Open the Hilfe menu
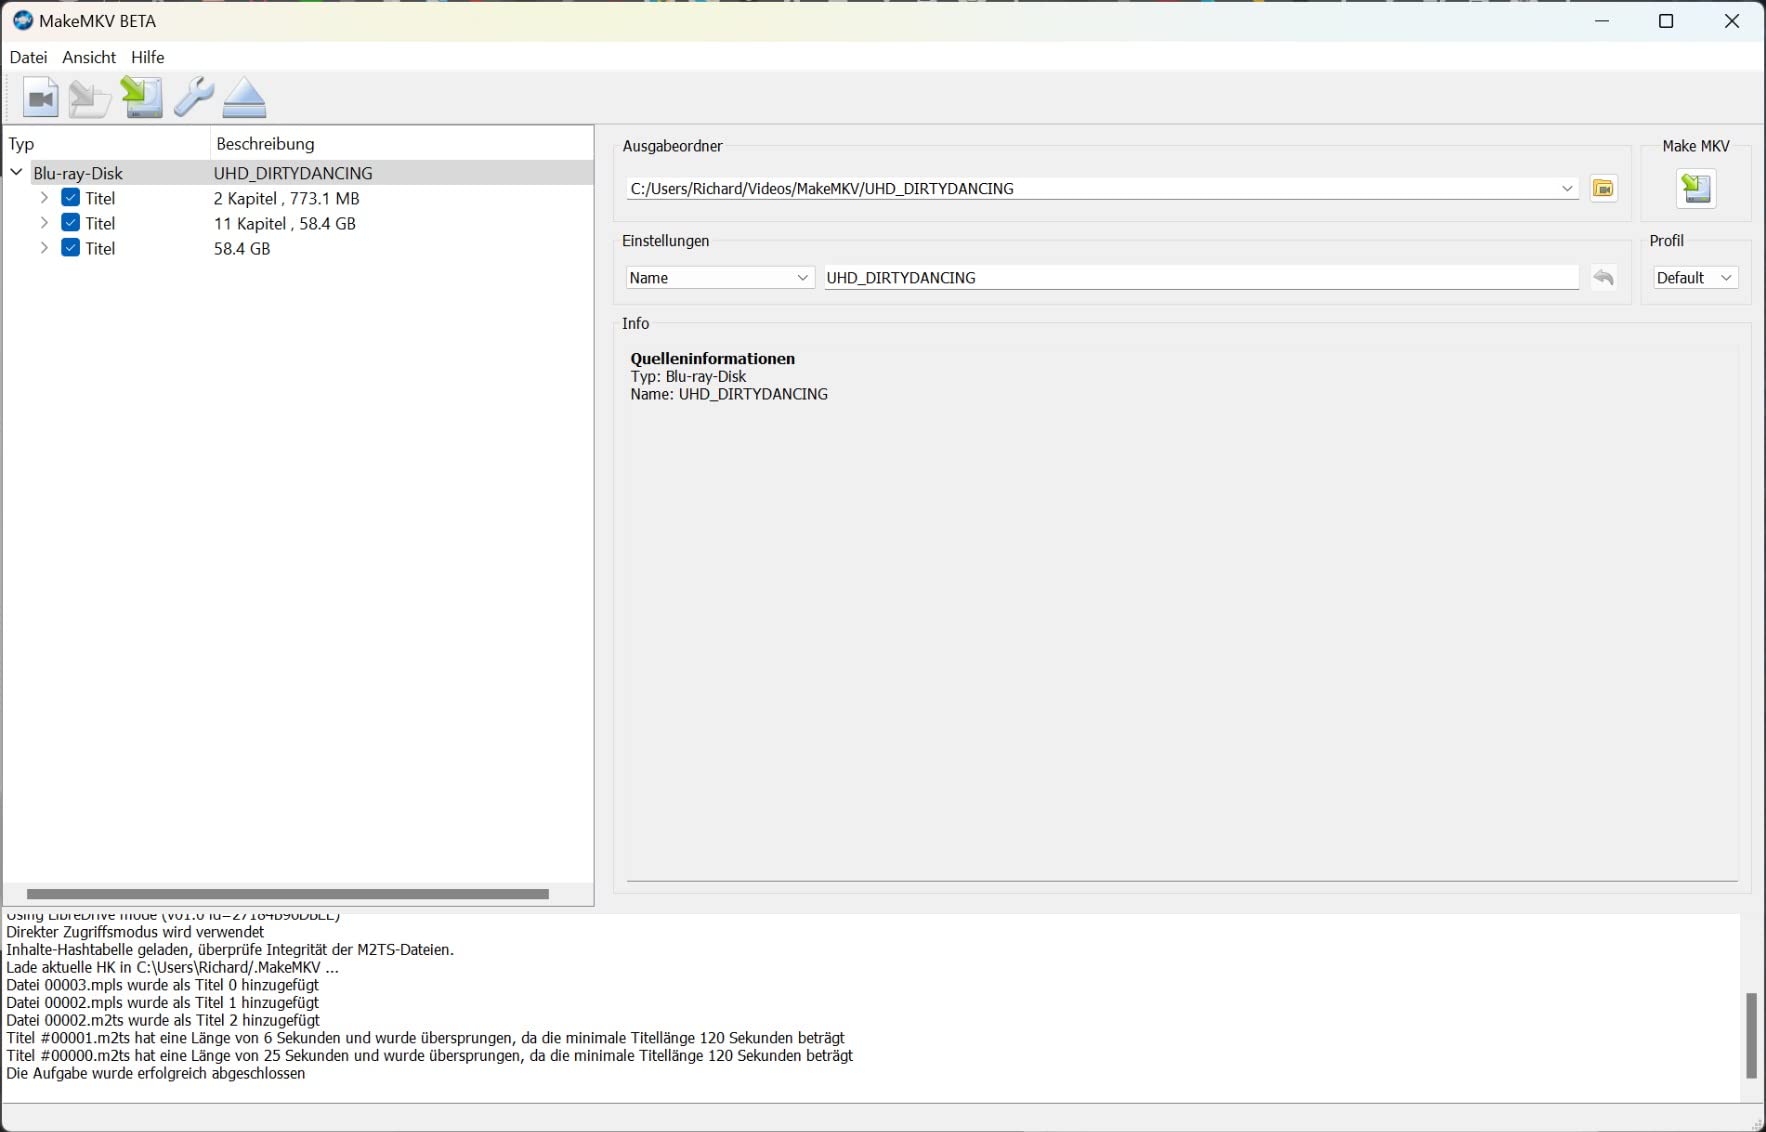 [147, 57]
